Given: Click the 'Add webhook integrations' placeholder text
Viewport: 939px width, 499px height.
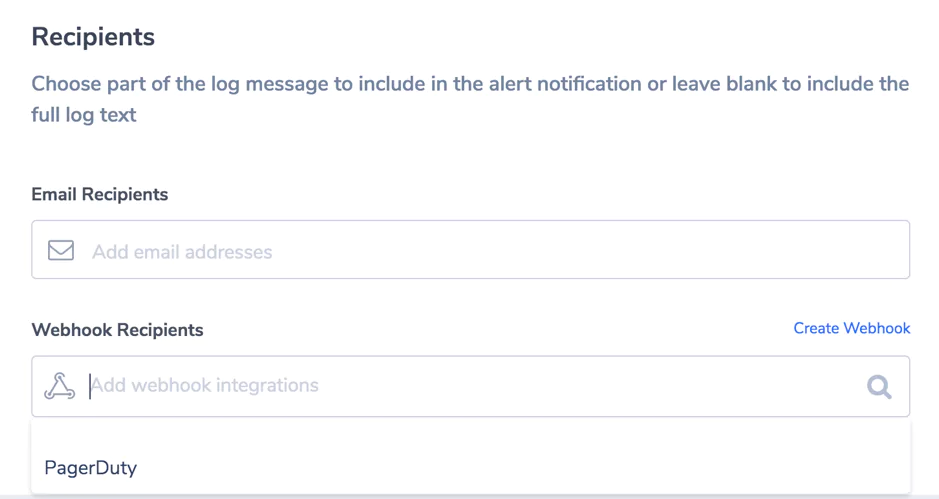Looking at the screenshot, I should point(205,385).
